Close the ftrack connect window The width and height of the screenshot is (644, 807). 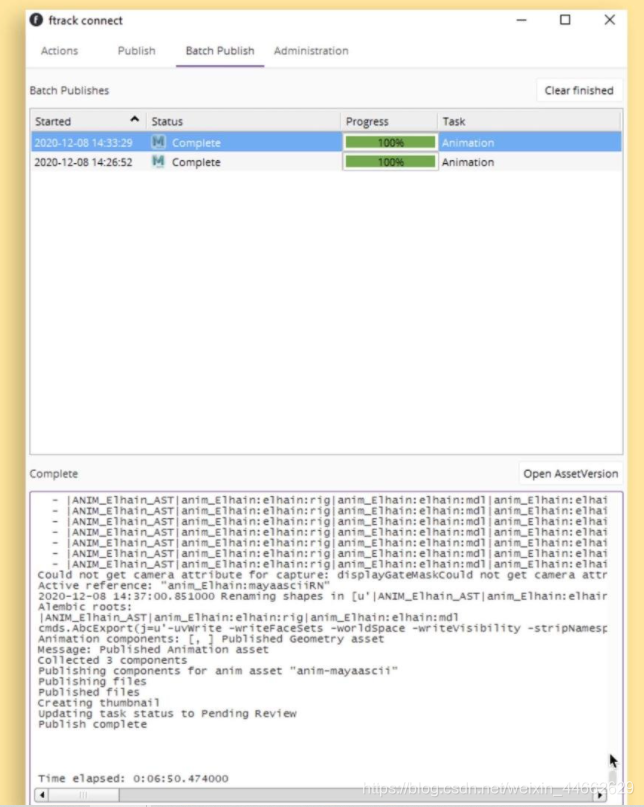click(x=610, y=20)
